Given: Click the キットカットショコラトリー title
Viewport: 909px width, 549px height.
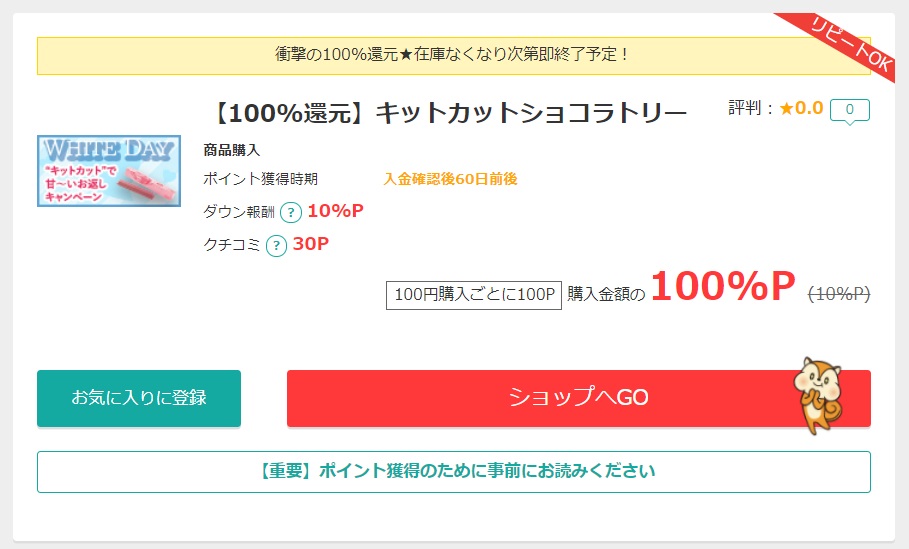Looking at the screenshot, I should (x=449, y=113).
